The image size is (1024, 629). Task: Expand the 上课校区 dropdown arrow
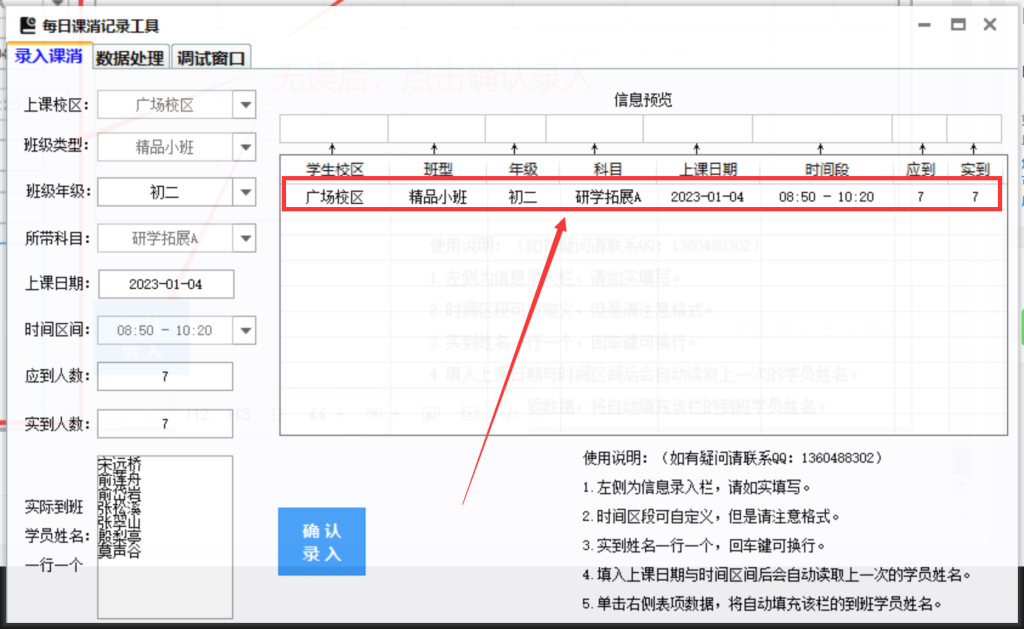[x=245, y=105]
